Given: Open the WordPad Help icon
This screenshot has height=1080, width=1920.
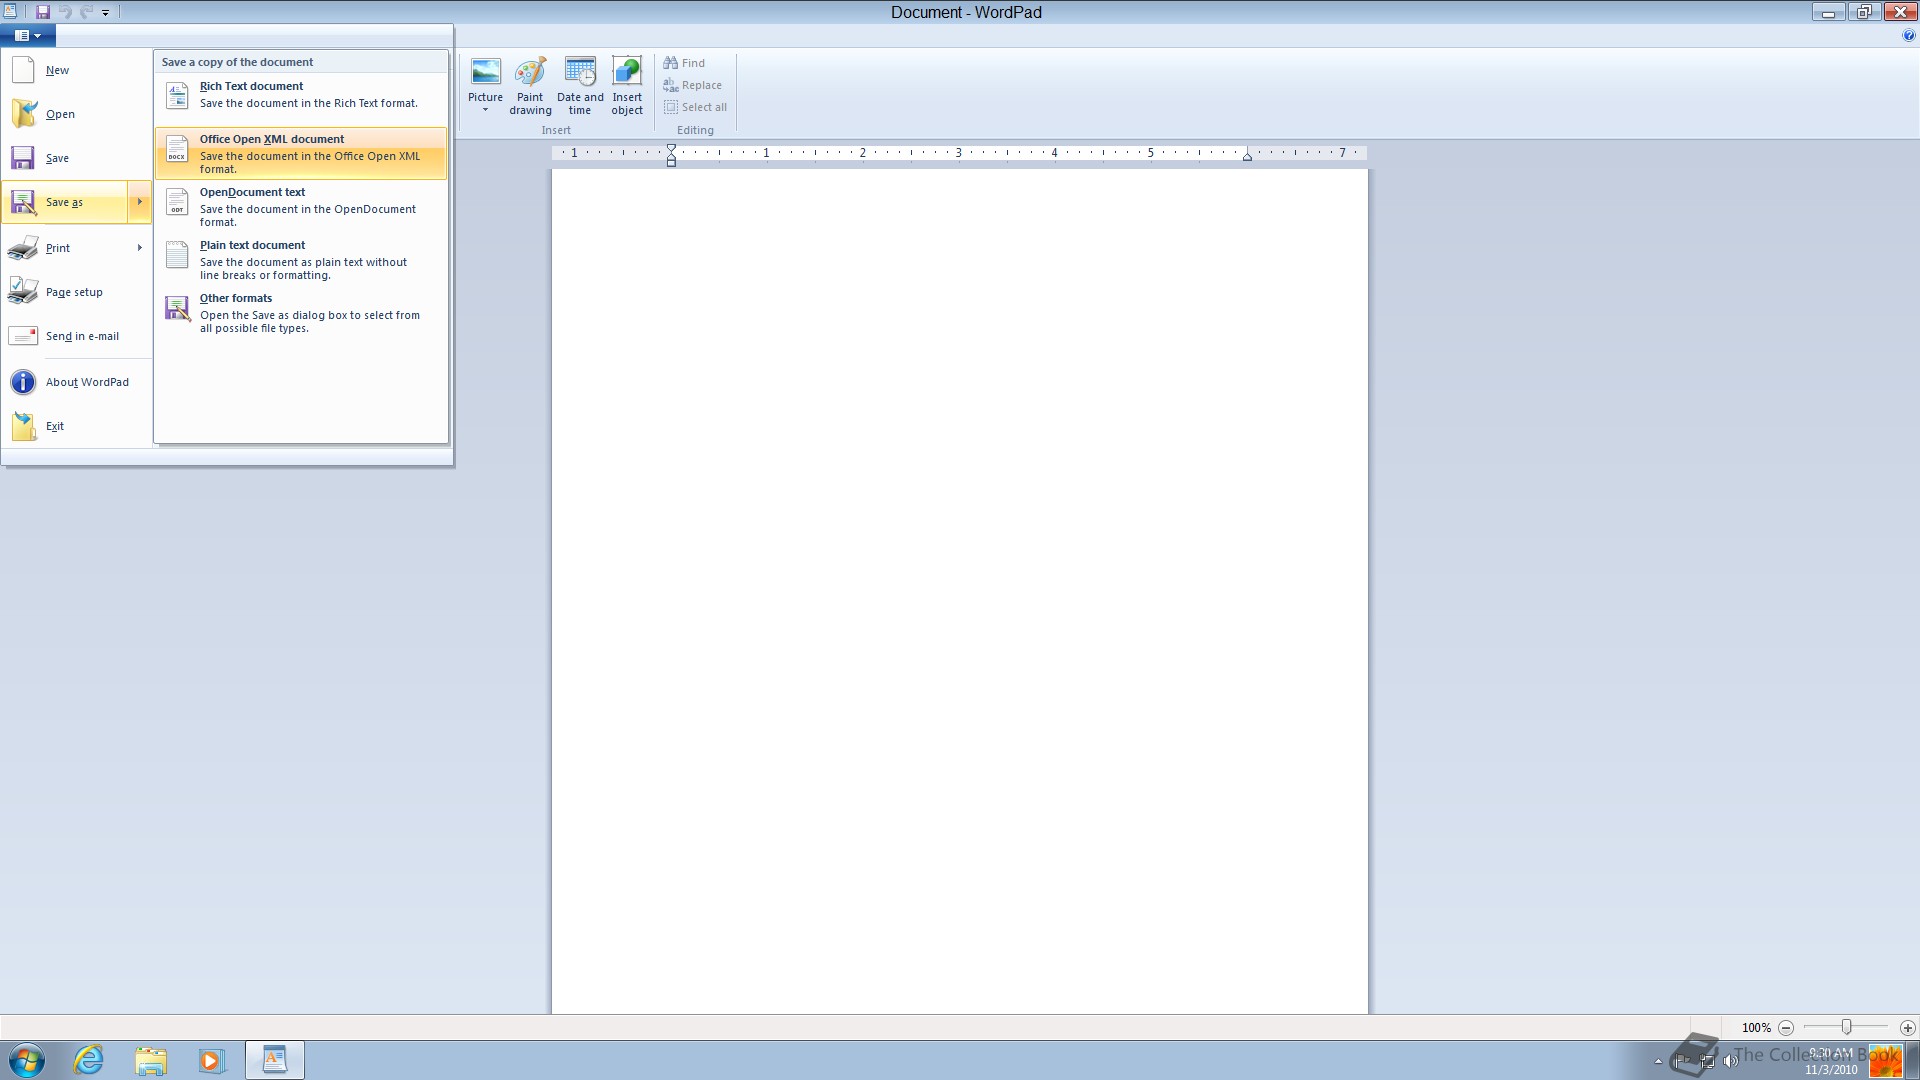Looking at the screenshot, I should tap(1908, 35).
